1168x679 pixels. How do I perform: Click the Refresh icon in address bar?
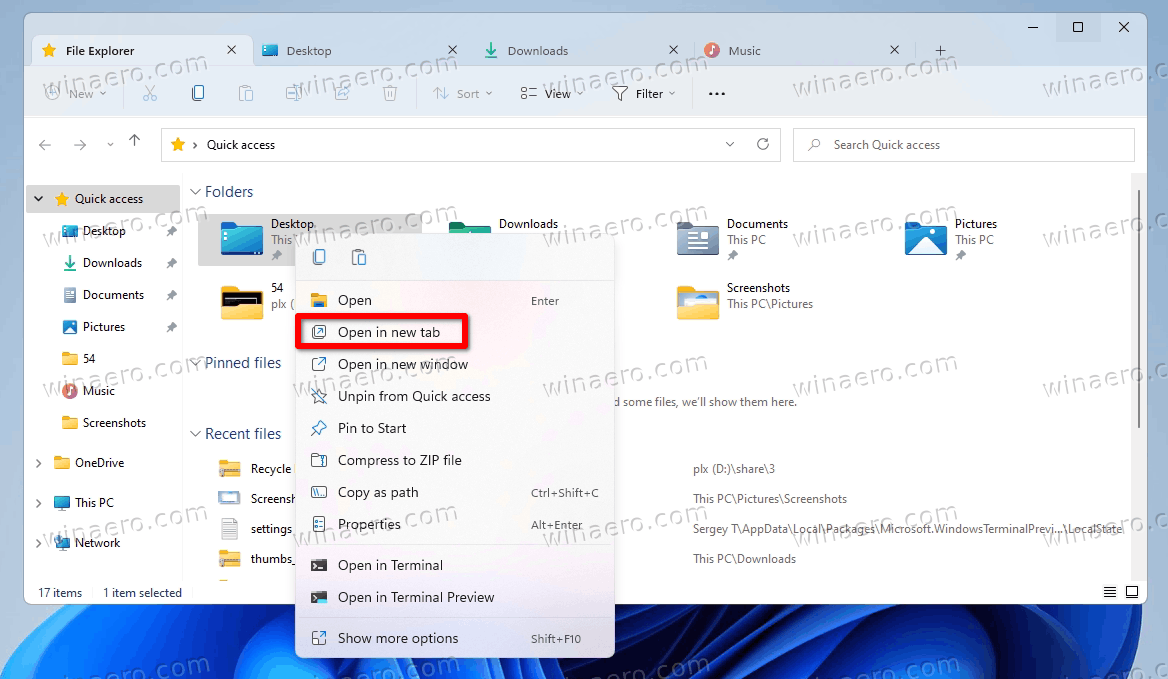tap(763, 144)
